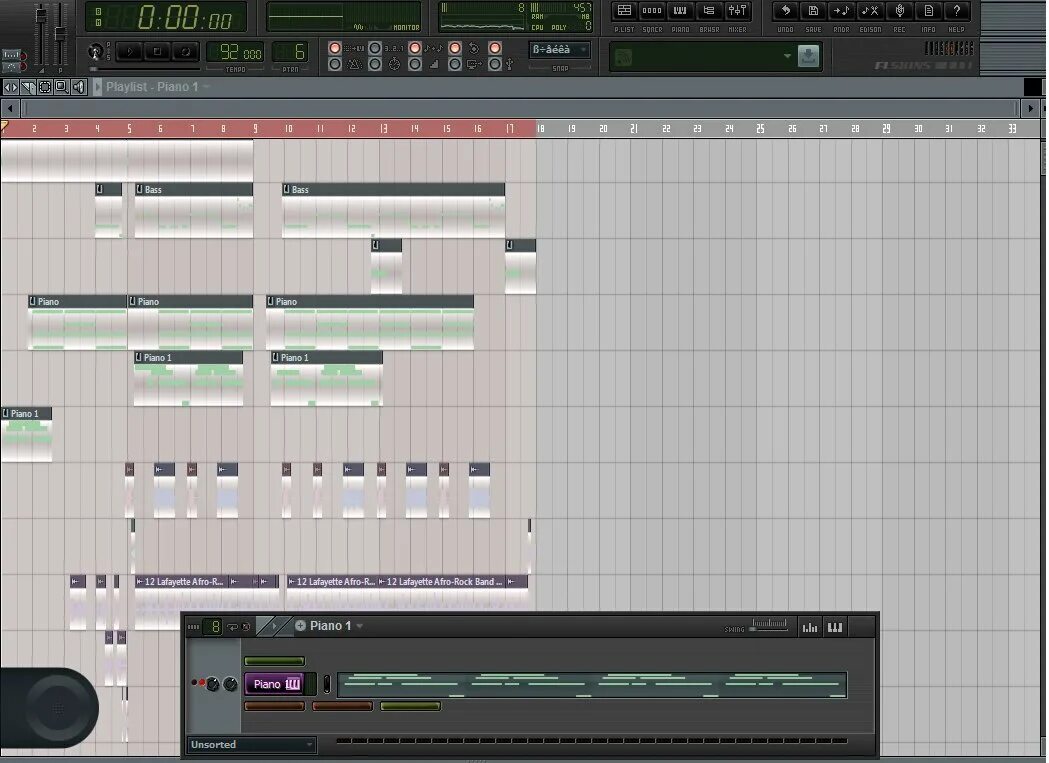The height and width of the screenshot is (763, 1049).
Task: Click the tempo value display
Action: point(235,52)
